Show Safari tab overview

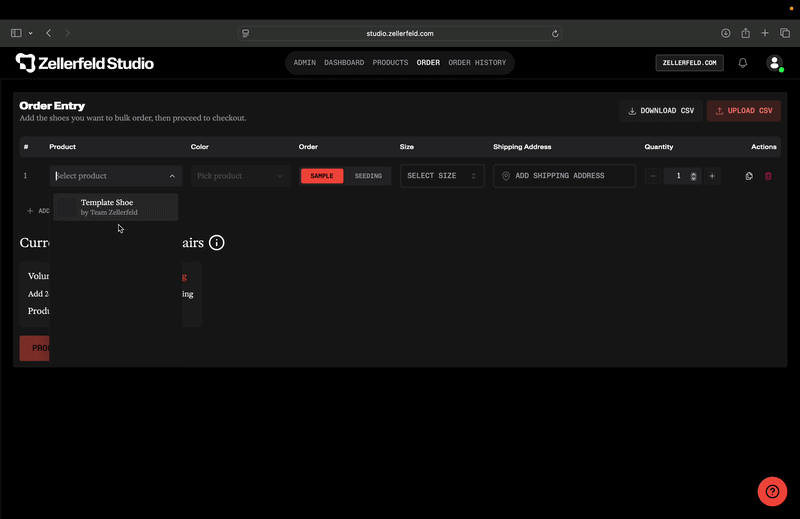[785, 33]
